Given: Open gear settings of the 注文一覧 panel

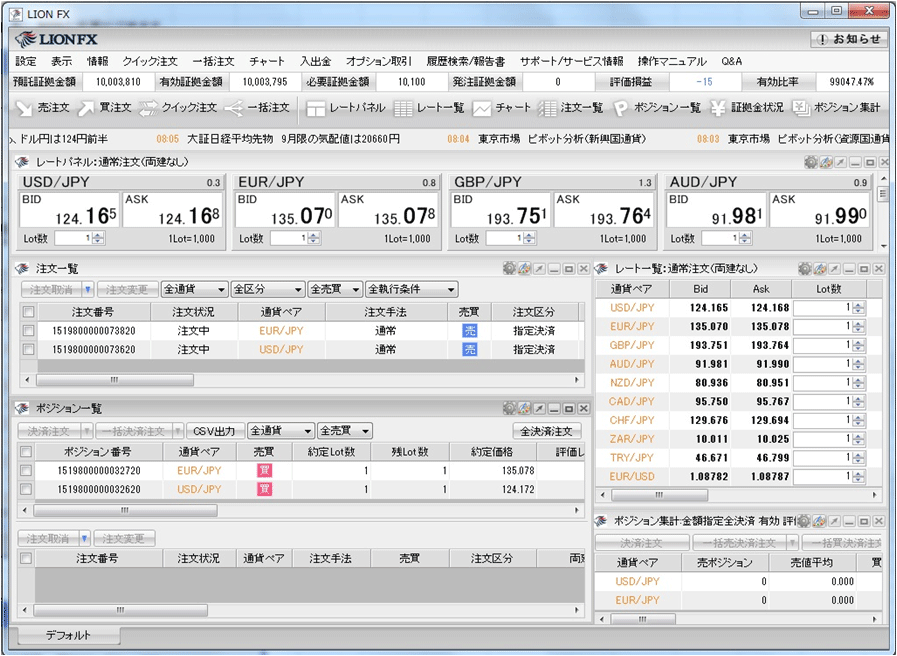Looking at the screenshot, I should [x=509, y=268].
